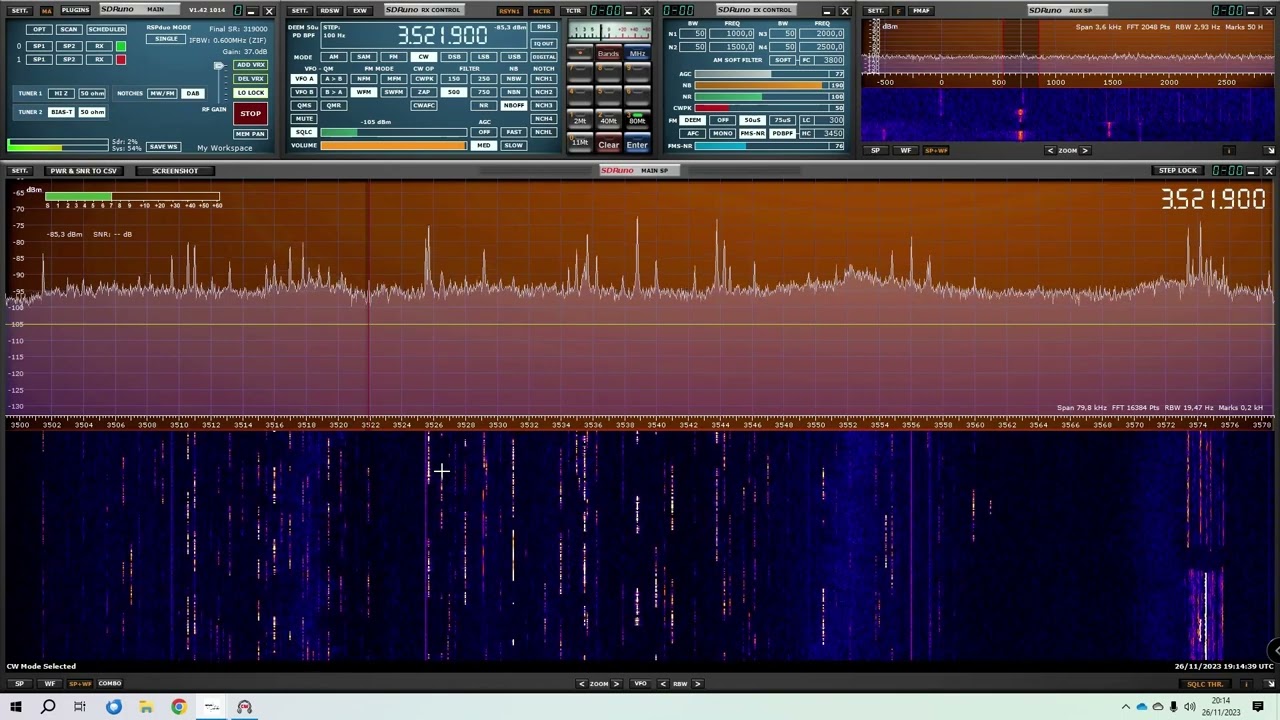Click the Enter key on the frequency keypad
The height and width of the screenshot is (720, 1280).
point(637,145)
